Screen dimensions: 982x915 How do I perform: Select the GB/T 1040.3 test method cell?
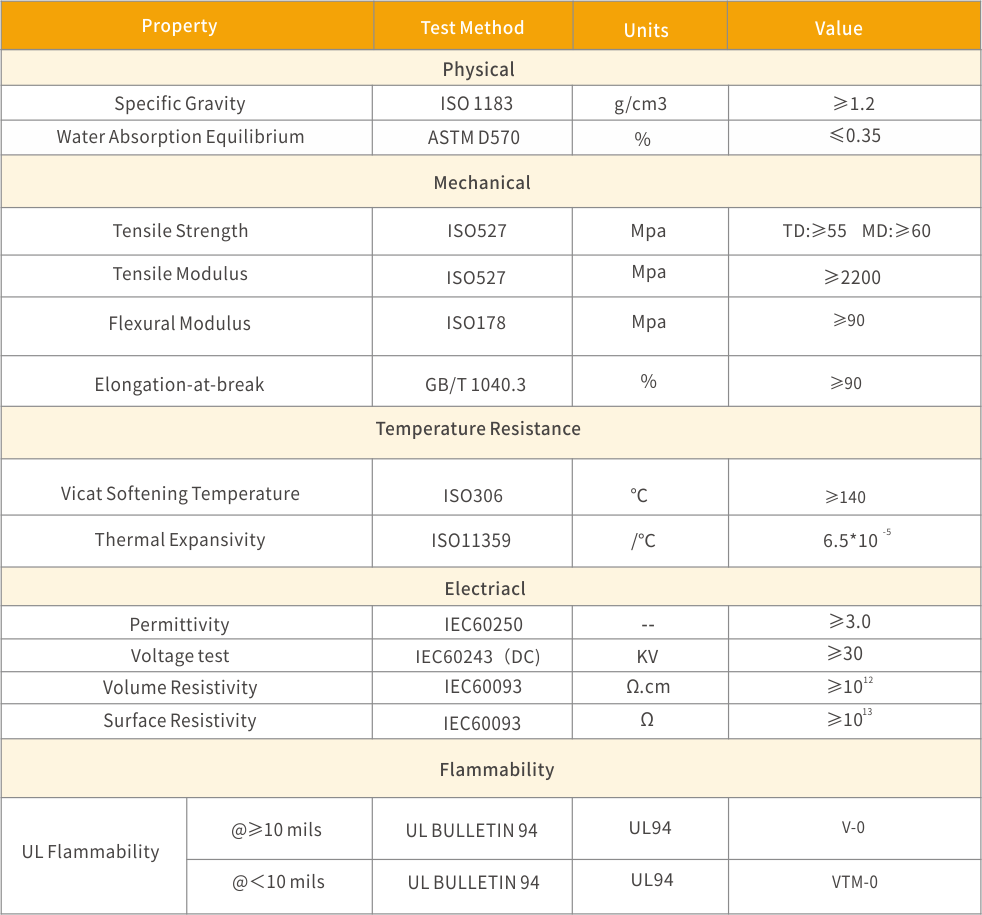(x=472, y=385)
